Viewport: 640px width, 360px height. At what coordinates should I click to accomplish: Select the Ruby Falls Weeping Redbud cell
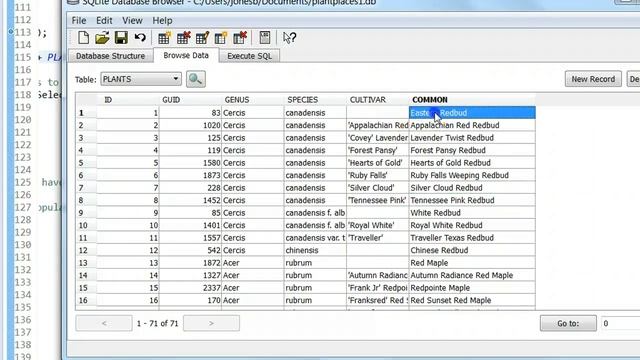pyautogui.click(x=472, y=175)
